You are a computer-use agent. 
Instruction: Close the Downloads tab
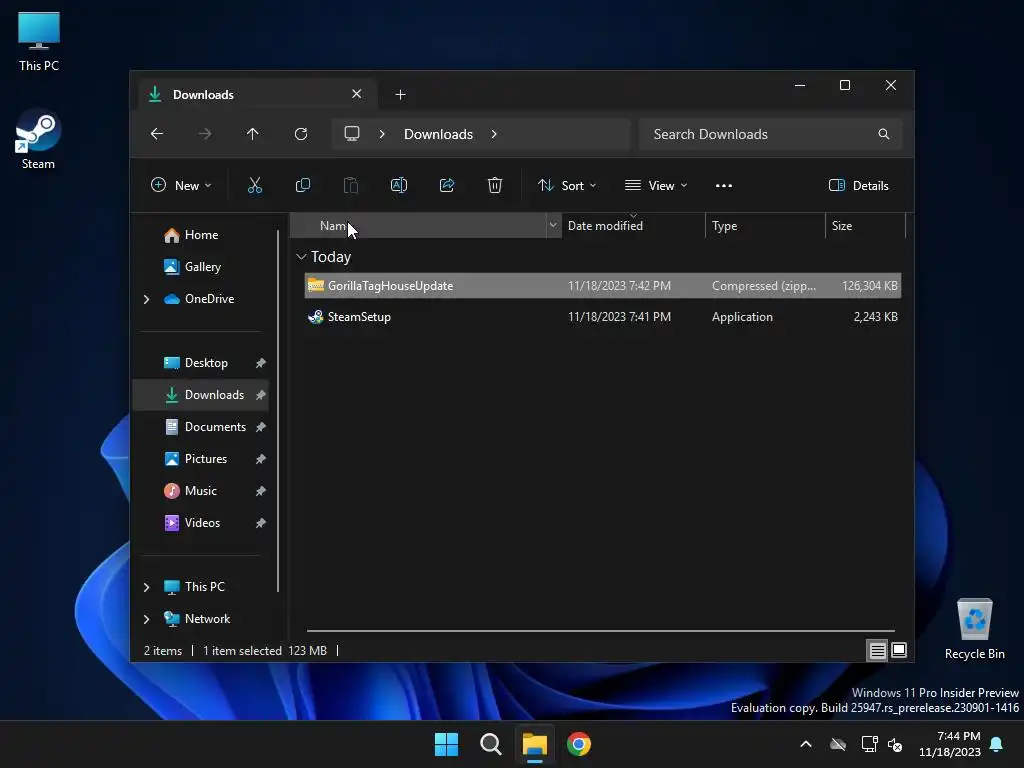pos(357,94)
